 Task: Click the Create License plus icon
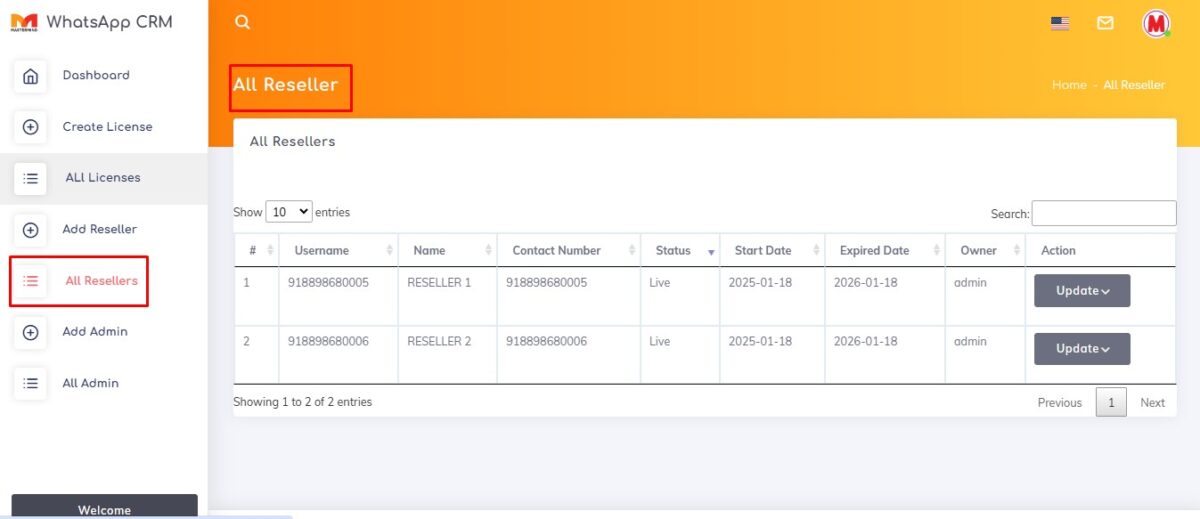tap(31, 127)
